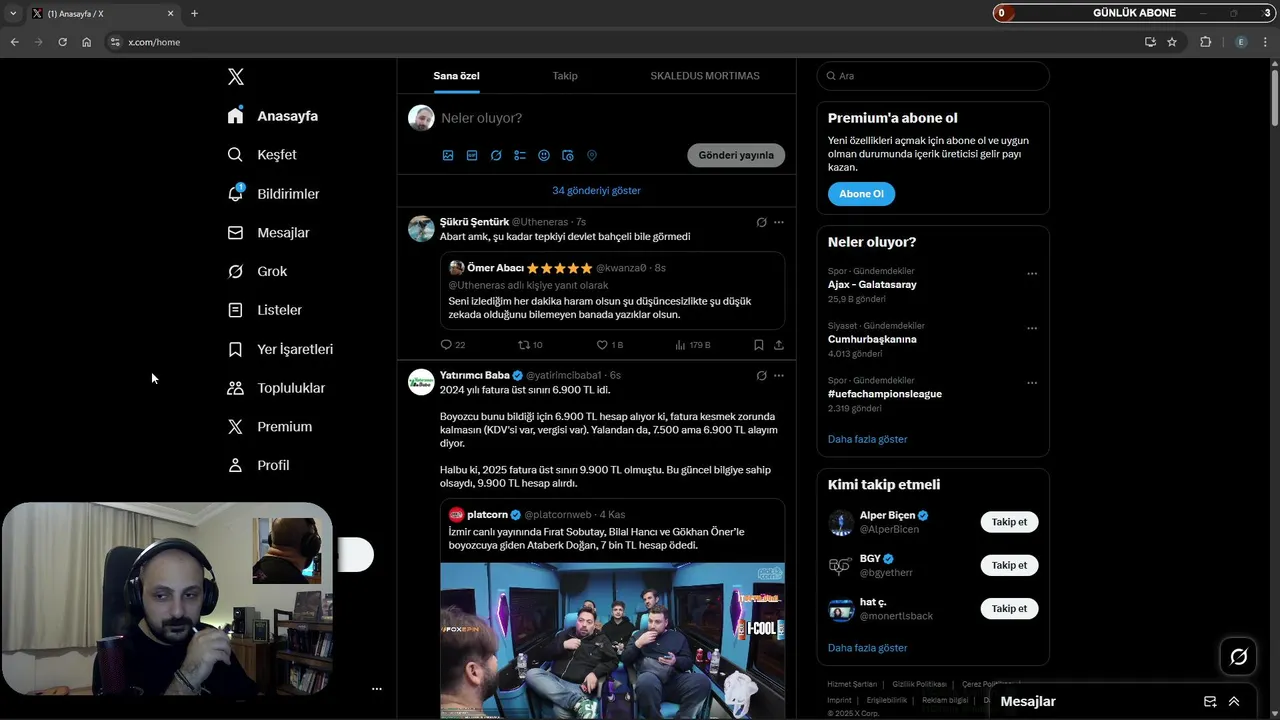Screen dimensions: 1280x720
Task: Reload the browser page
Action: [62, 42]
